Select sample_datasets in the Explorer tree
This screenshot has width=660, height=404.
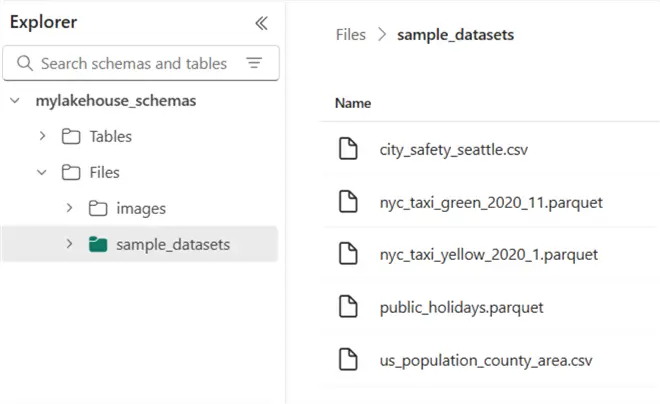coord(172,244)
